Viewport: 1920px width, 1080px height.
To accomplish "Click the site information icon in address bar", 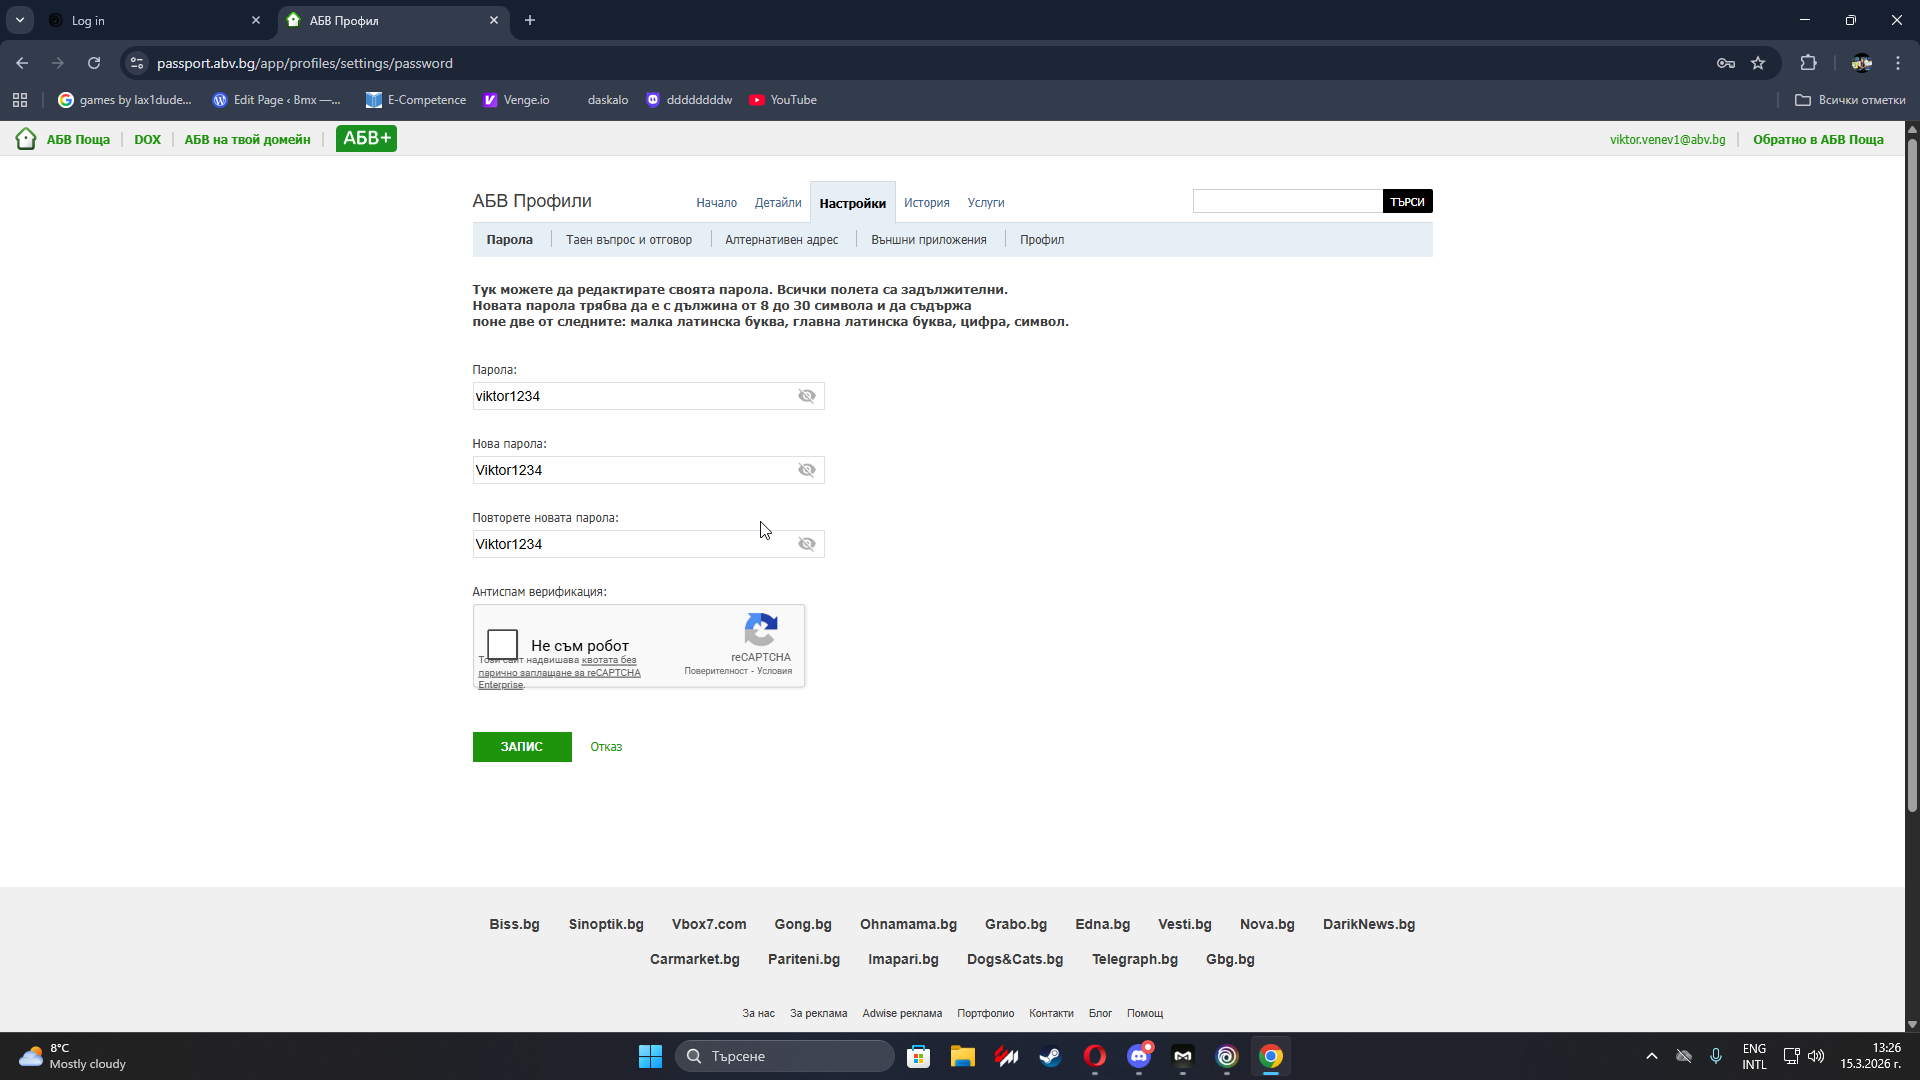I will pos(137,63).
